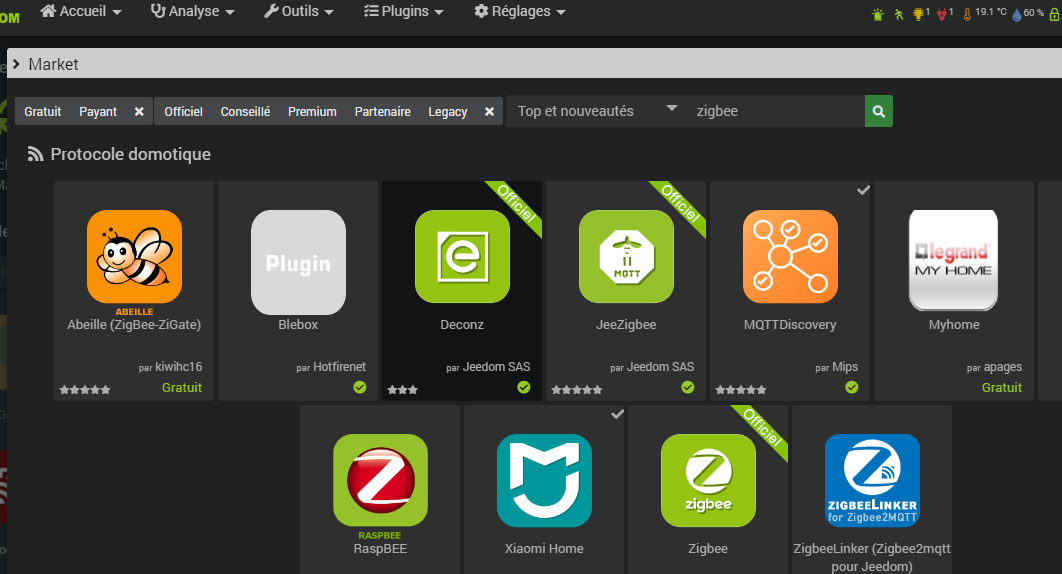The width and height of the screenshot is (1062, 574).
Task: Toggle the Payant price filter
Action: tap(98, 111)
